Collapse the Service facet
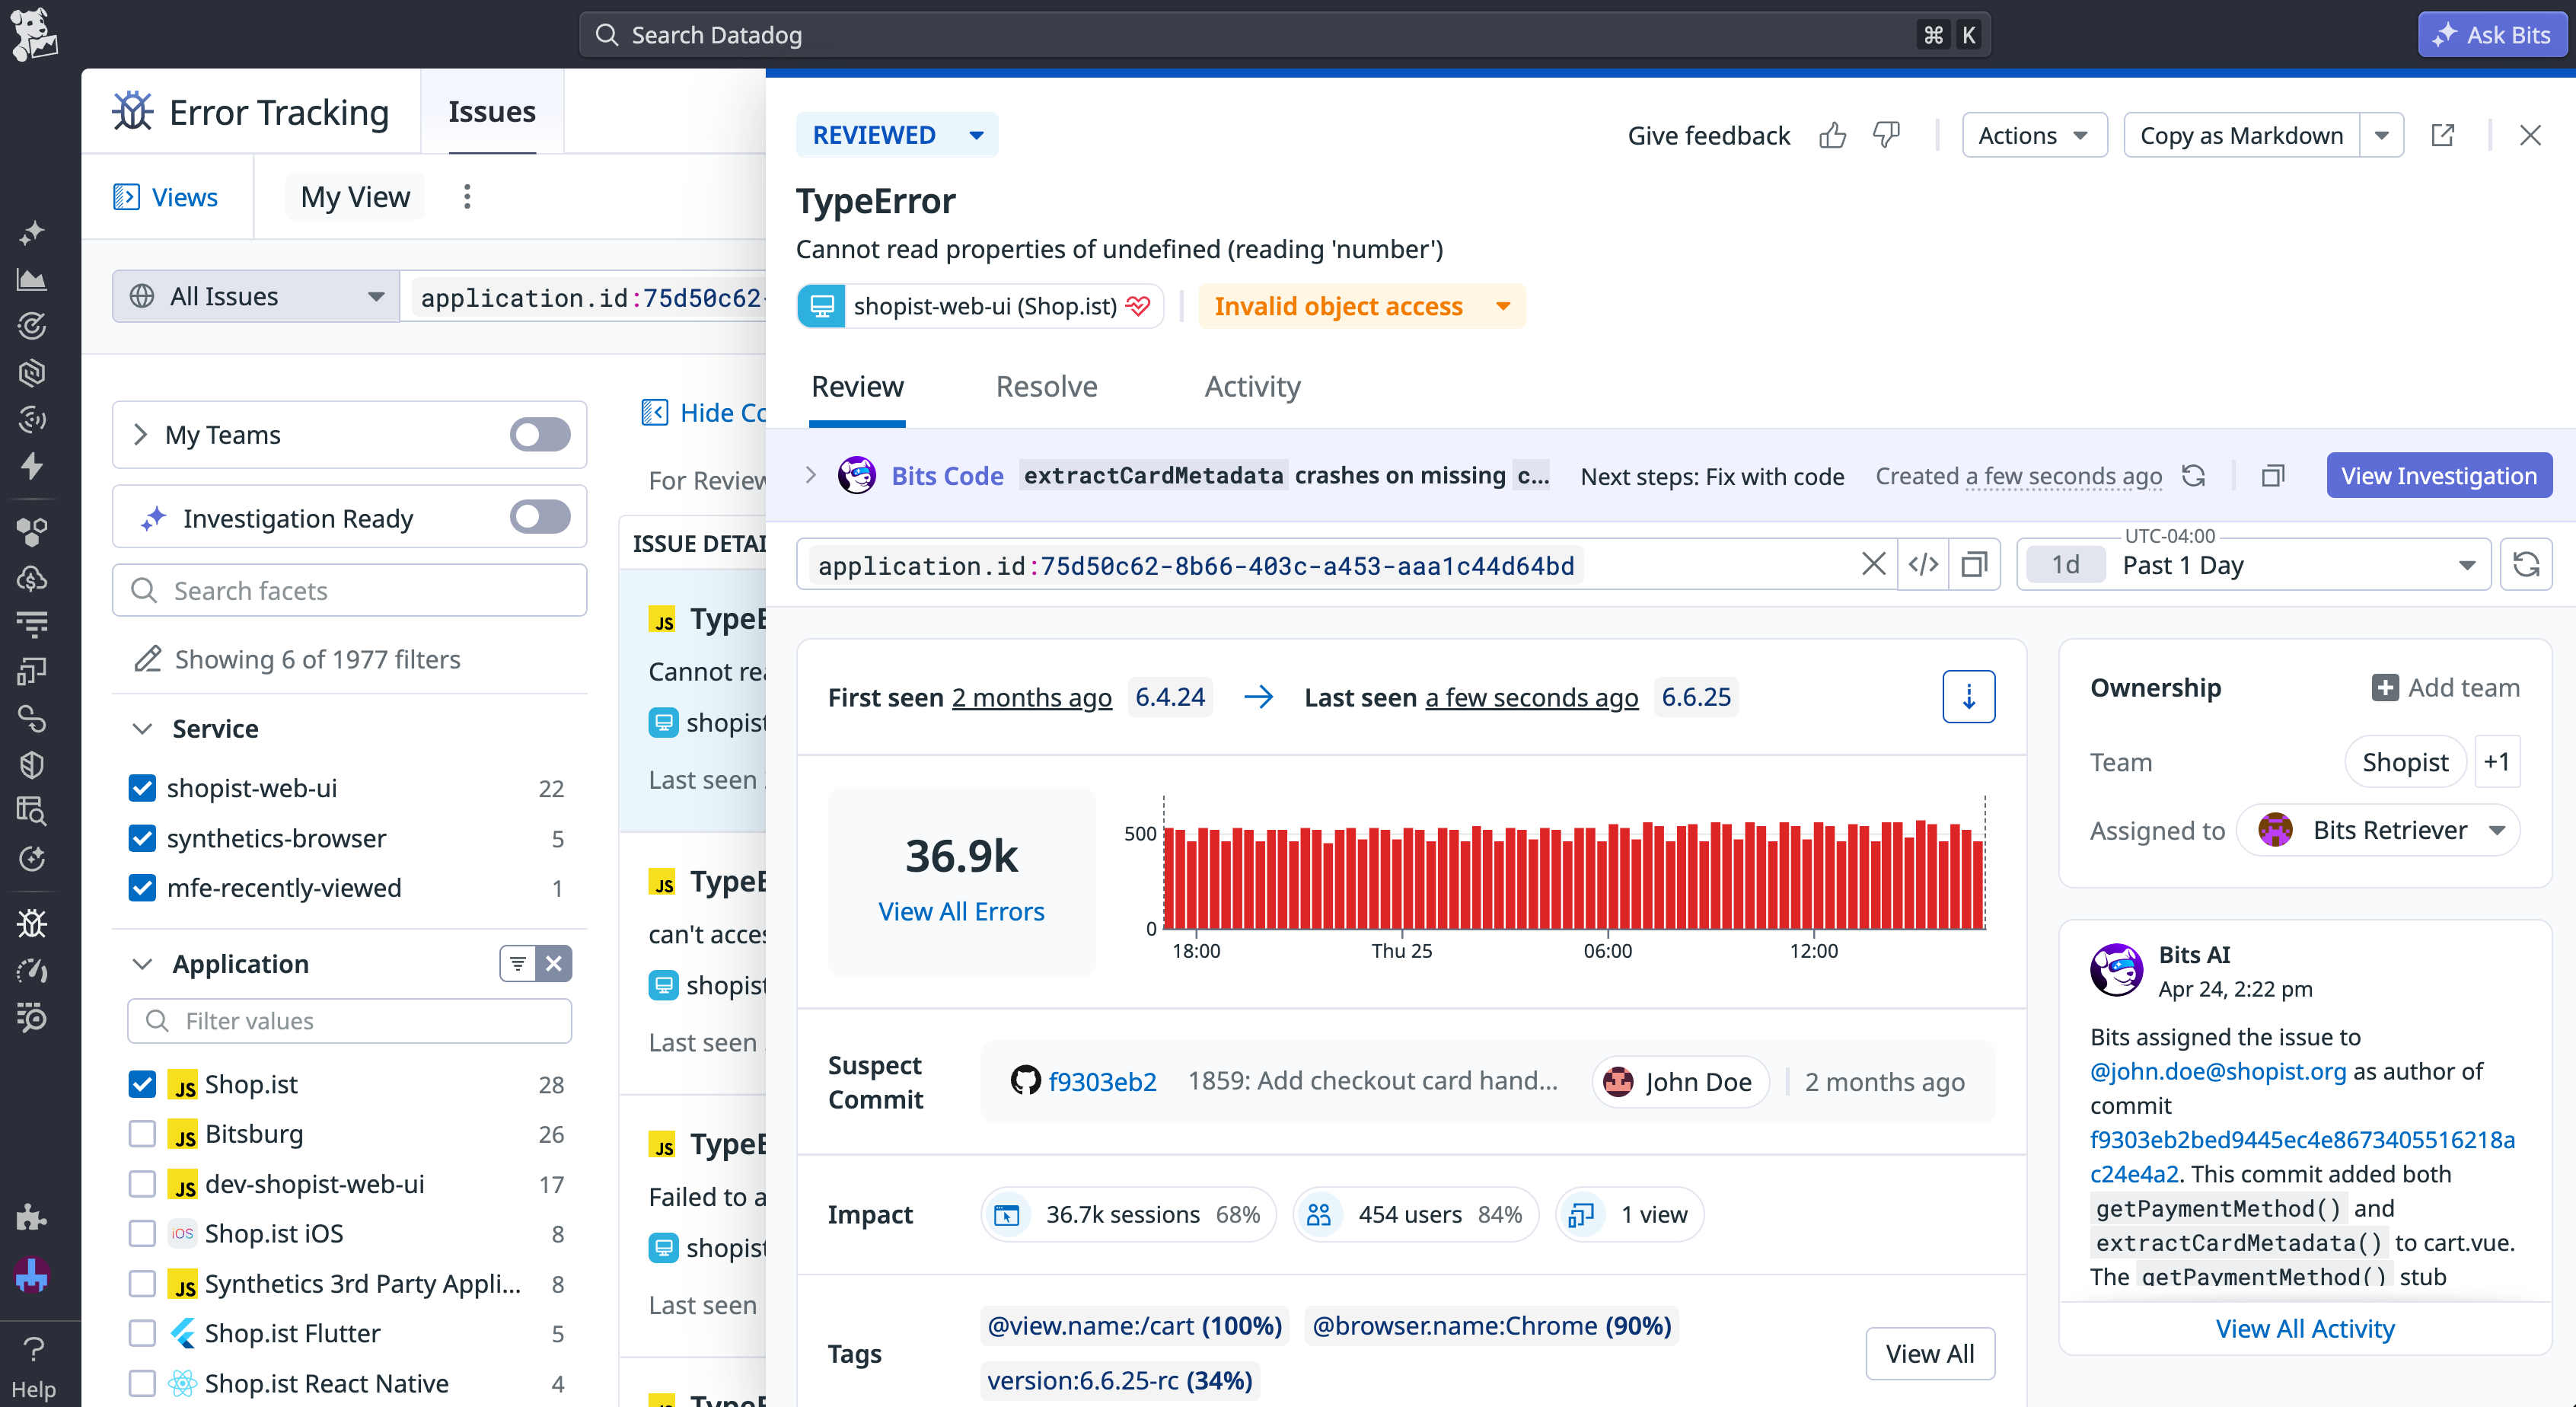 (142, 729)
